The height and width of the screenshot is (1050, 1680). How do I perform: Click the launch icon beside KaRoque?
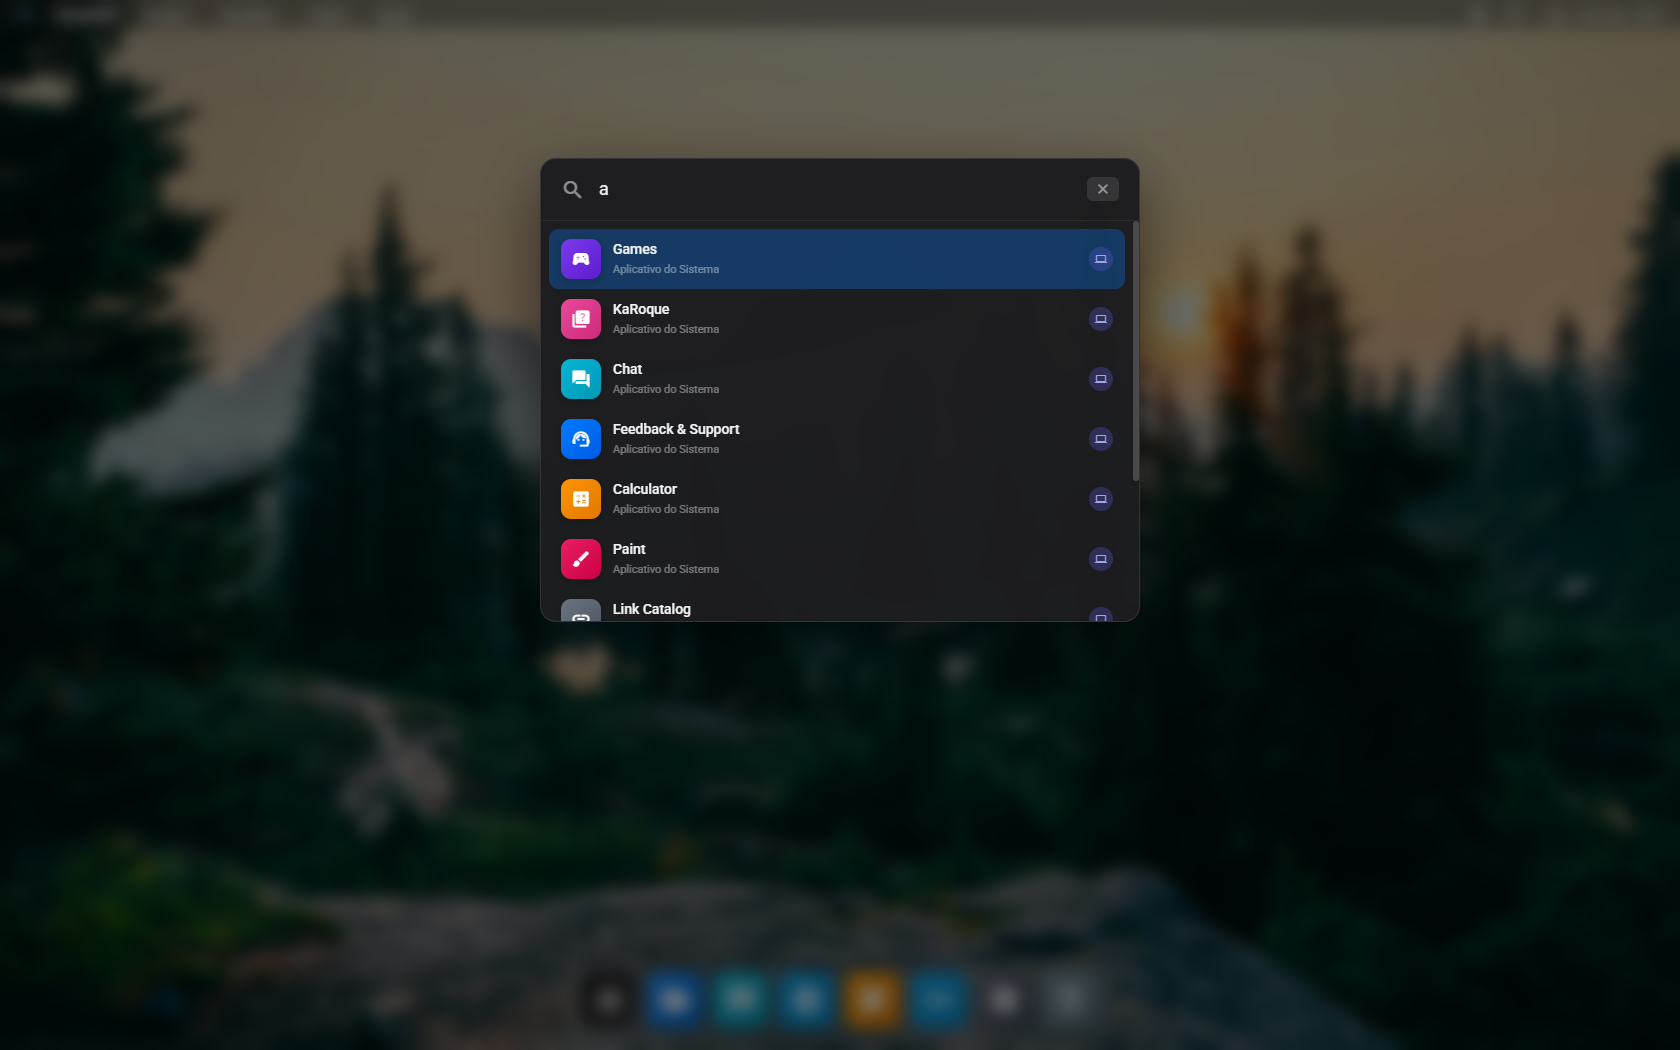tap(1100, 319)
